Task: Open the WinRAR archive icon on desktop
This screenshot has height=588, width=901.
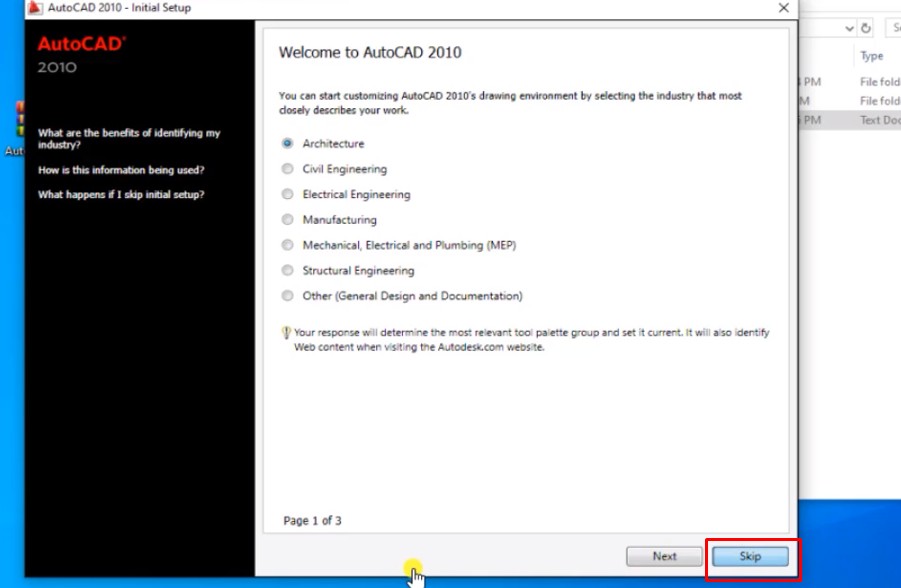Action: (17, 120)
